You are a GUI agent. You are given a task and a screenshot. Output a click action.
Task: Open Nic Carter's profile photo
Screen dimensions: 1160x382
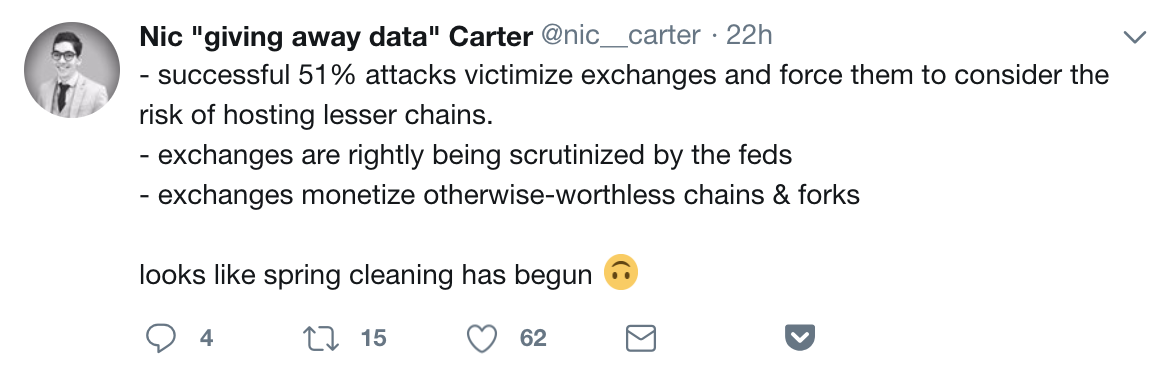[x=72, y=70]
